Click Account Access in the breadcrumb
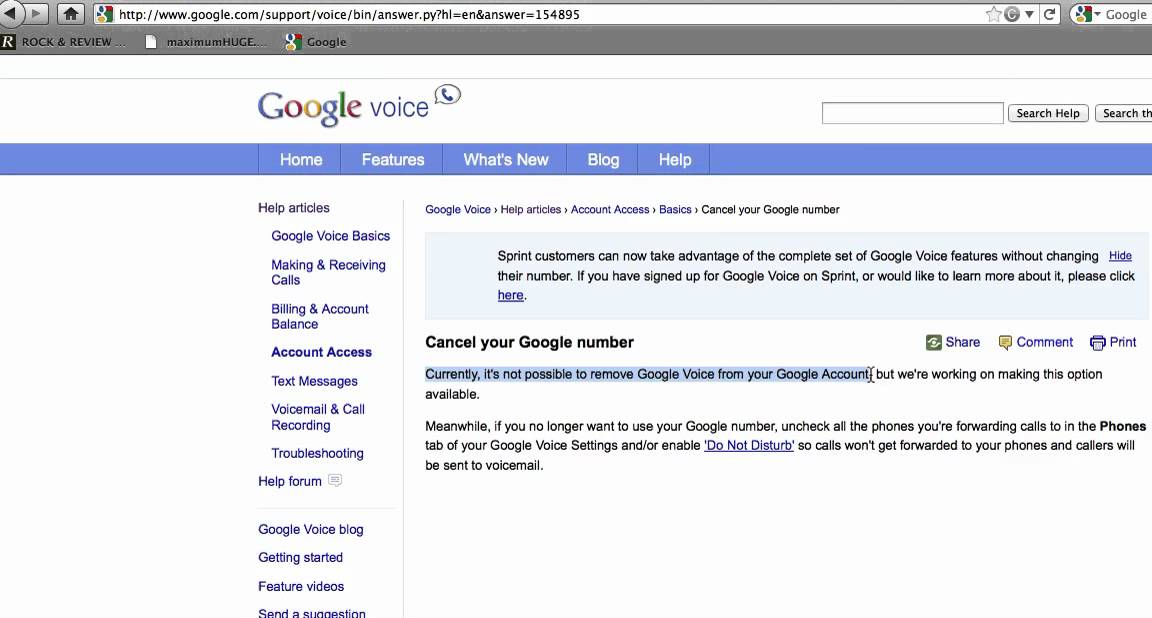The image size is (1152, 618). (x=610, y=209)
